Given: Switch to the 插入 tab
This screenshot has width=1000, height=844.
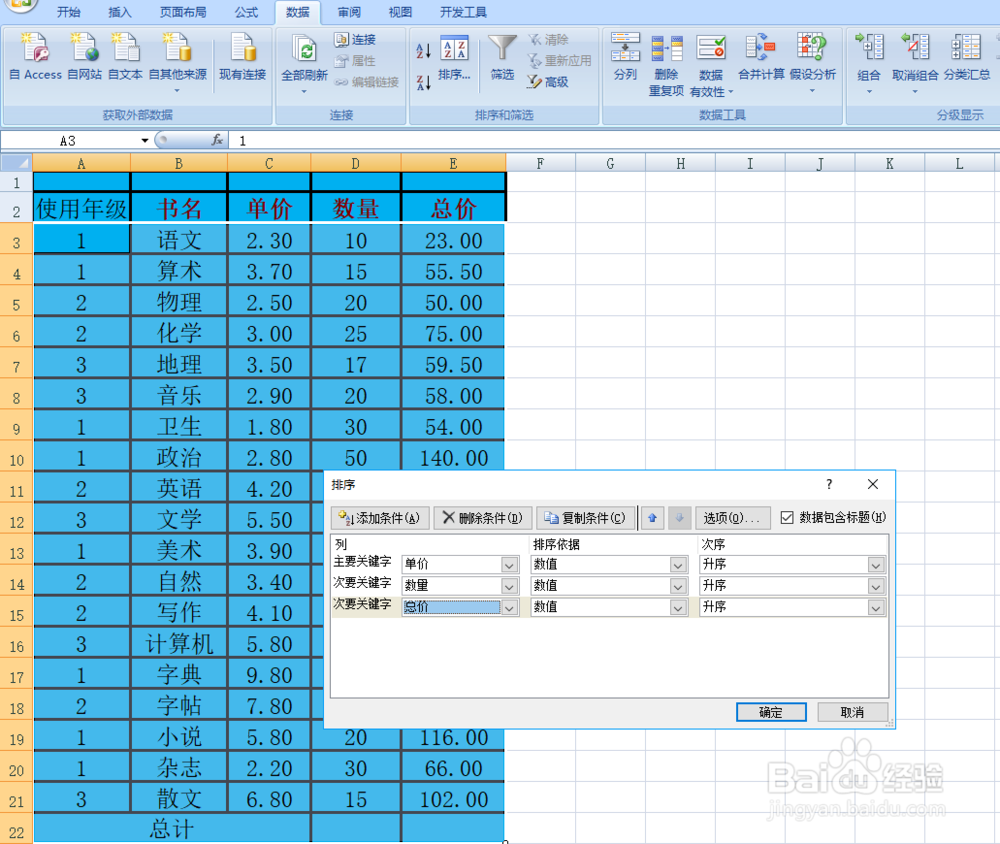Looking at the screenshot, I should [119, 12].
